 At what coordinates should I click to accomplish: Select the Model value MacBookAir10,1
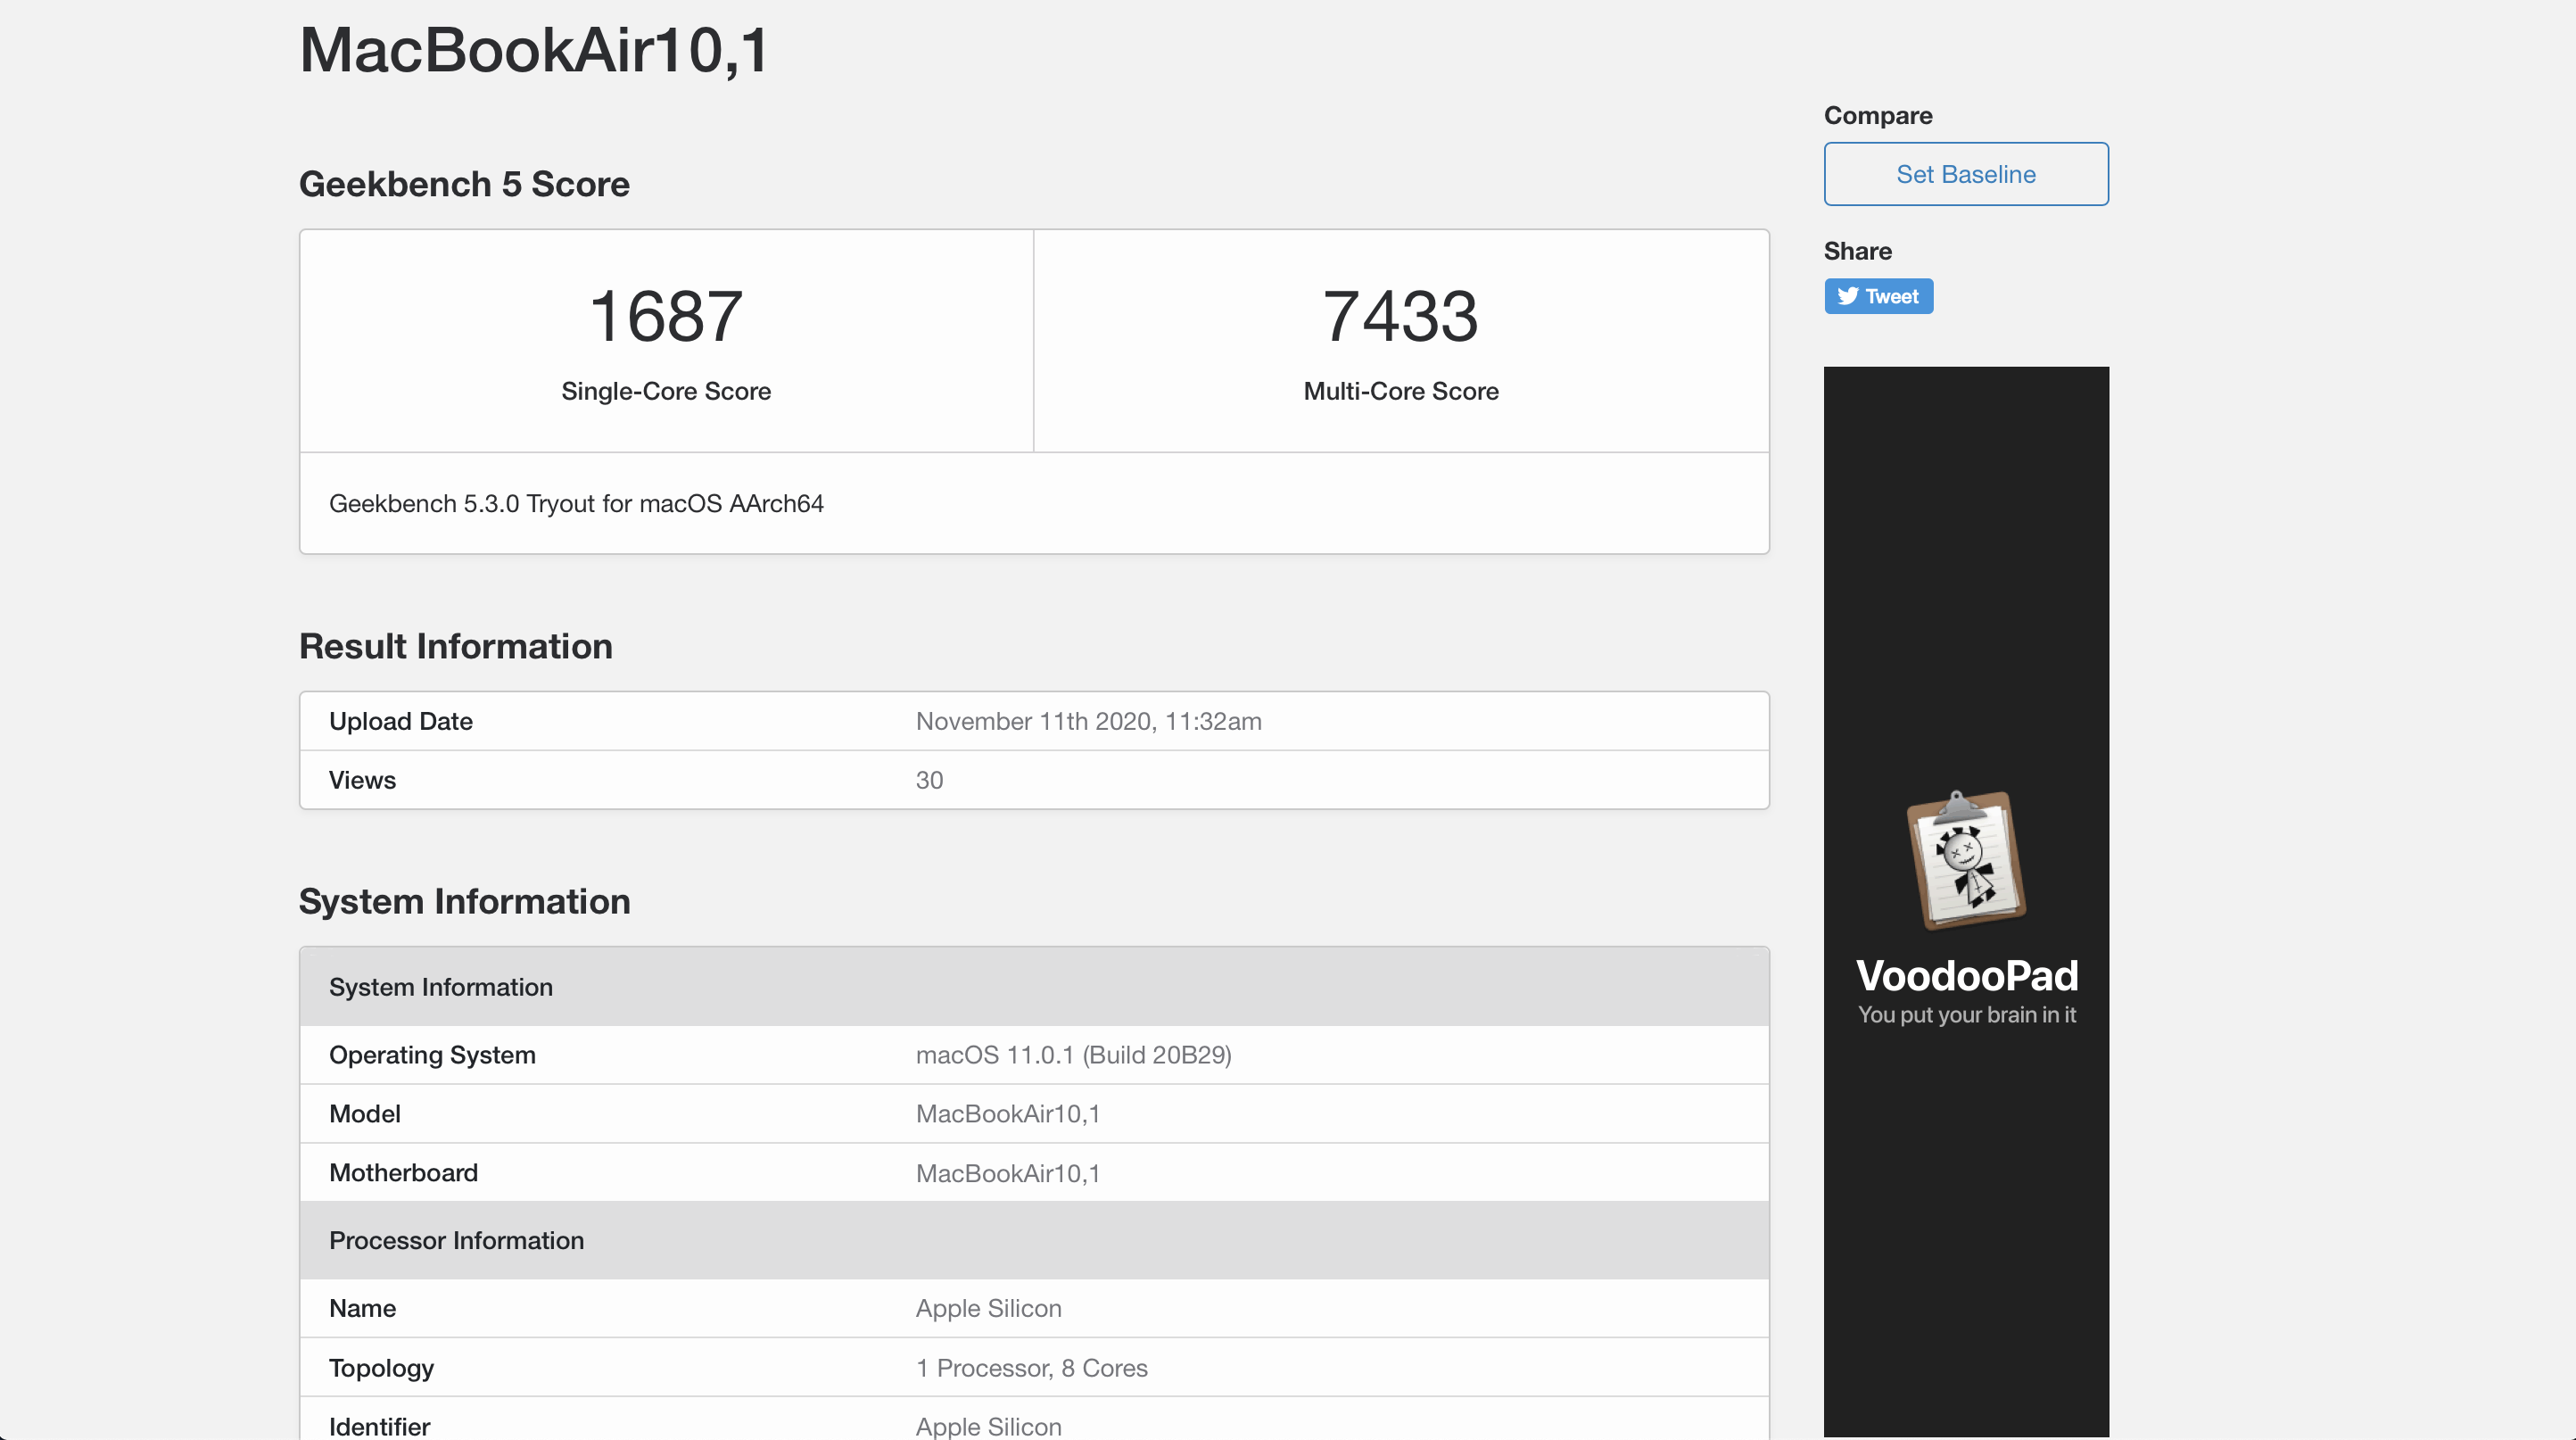point(1008,1114)
